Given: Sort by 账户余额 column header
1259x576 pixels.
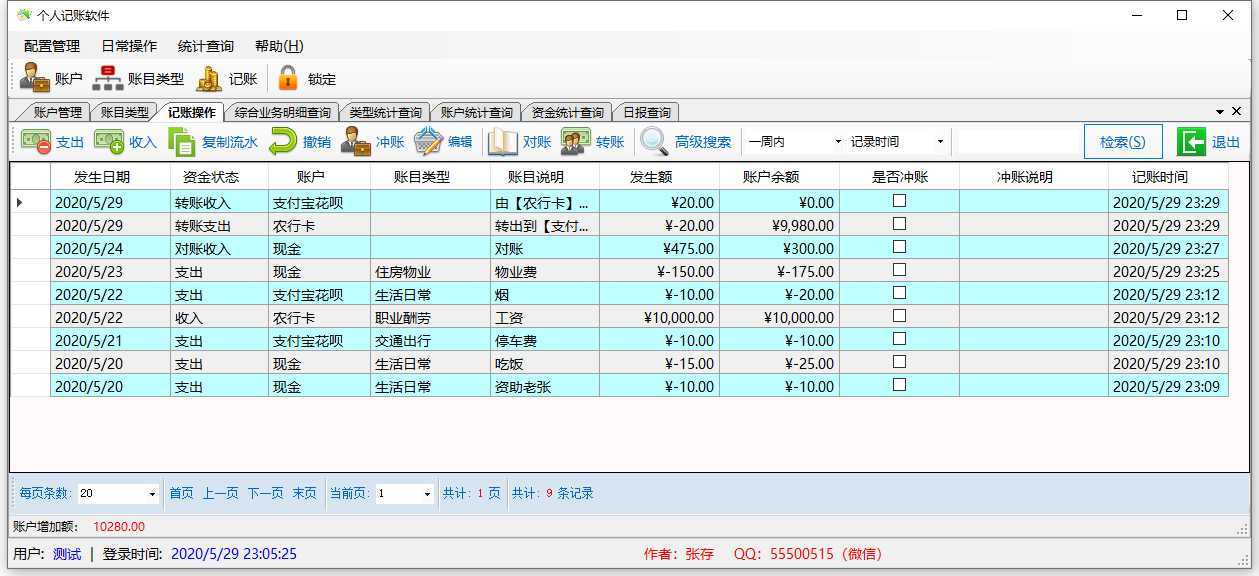Looking at the screenshot, I should coord(779,177).
